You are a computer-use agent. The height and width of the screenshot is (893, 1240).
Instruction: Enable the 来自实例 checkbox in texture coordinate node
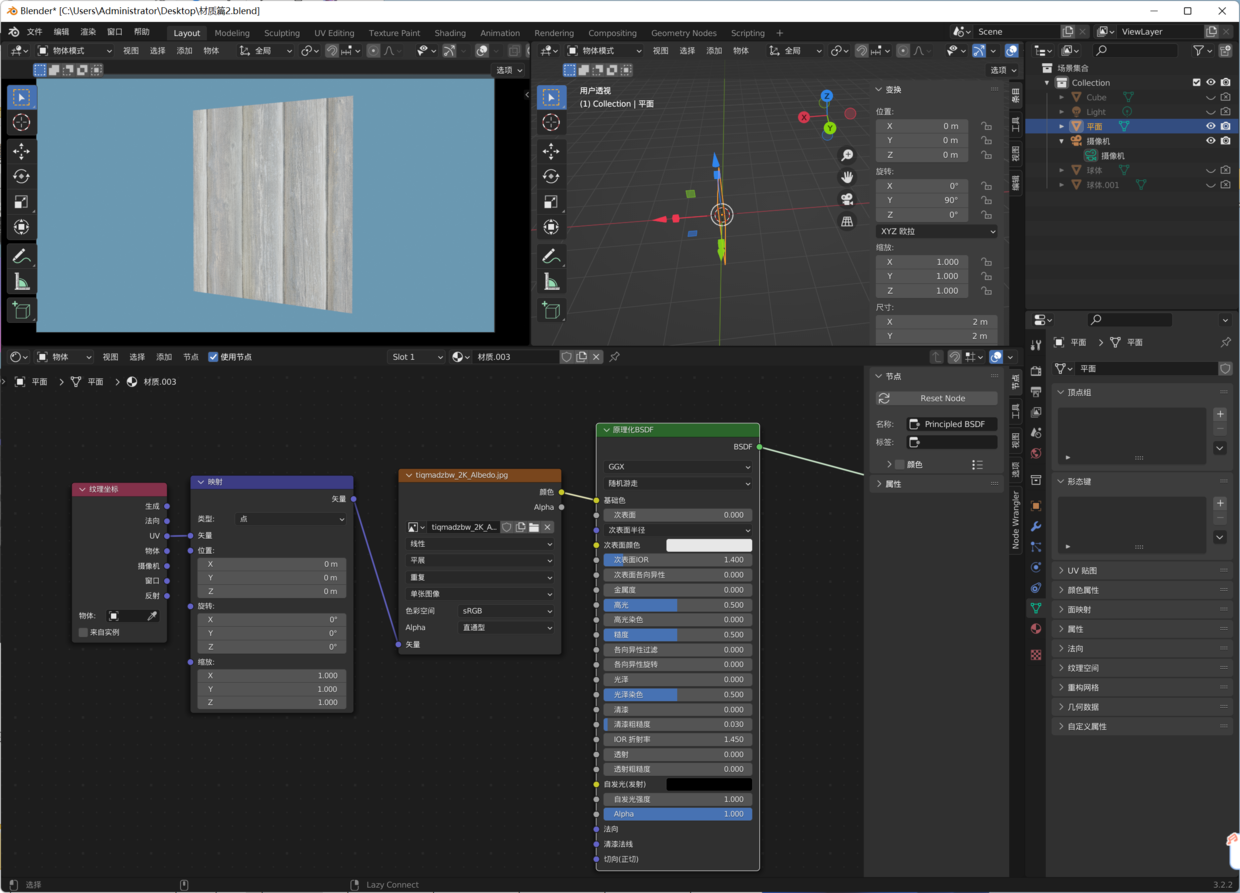pyautogui.click(x=83, y=632)
